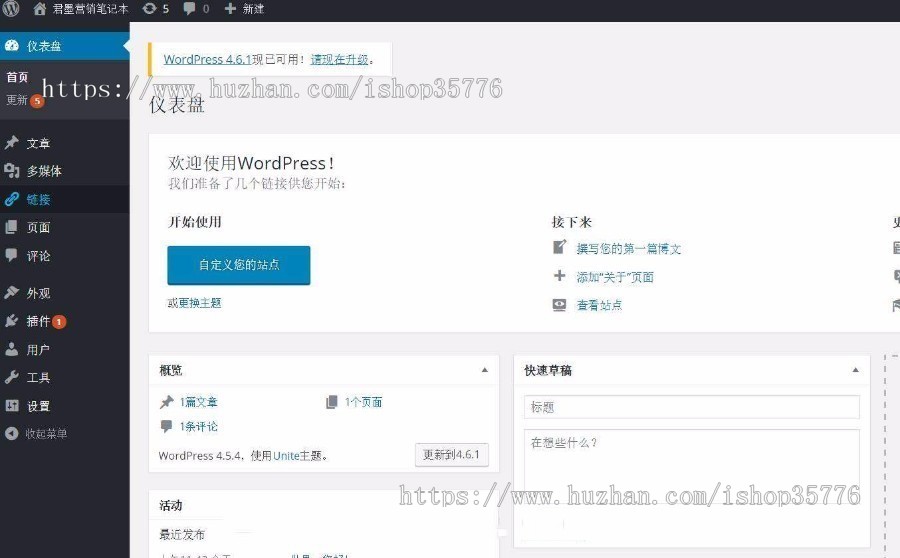Open the 页面 menu in sidebar
Image resolution: width=900 pixels, height=558 pixels.
(x=38, y=227)
